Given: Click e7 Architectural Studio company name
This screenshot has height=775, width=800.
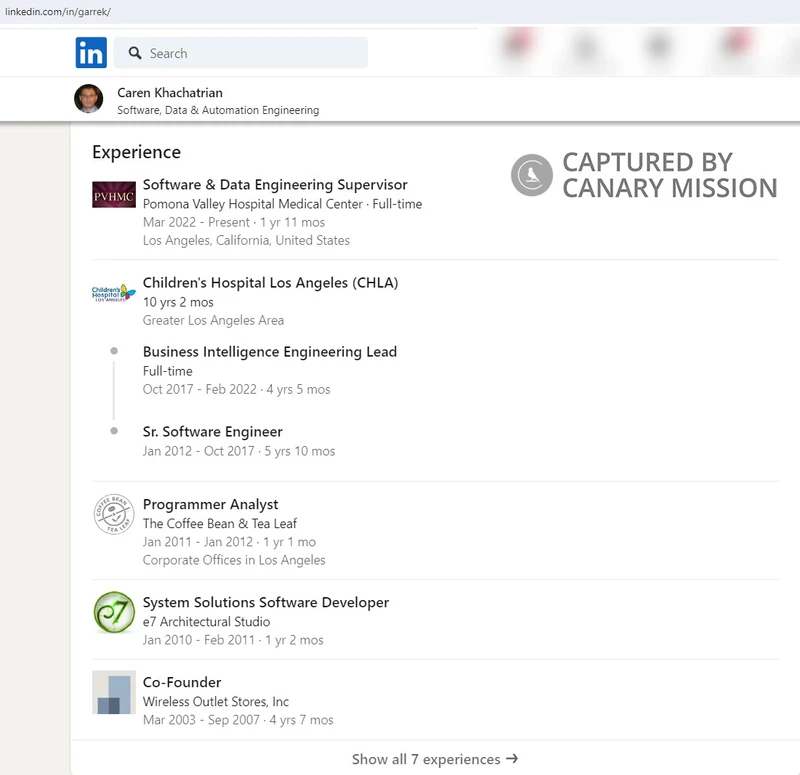Looking at the screenshot, I should pyautogui.click(x=206, y=622).
